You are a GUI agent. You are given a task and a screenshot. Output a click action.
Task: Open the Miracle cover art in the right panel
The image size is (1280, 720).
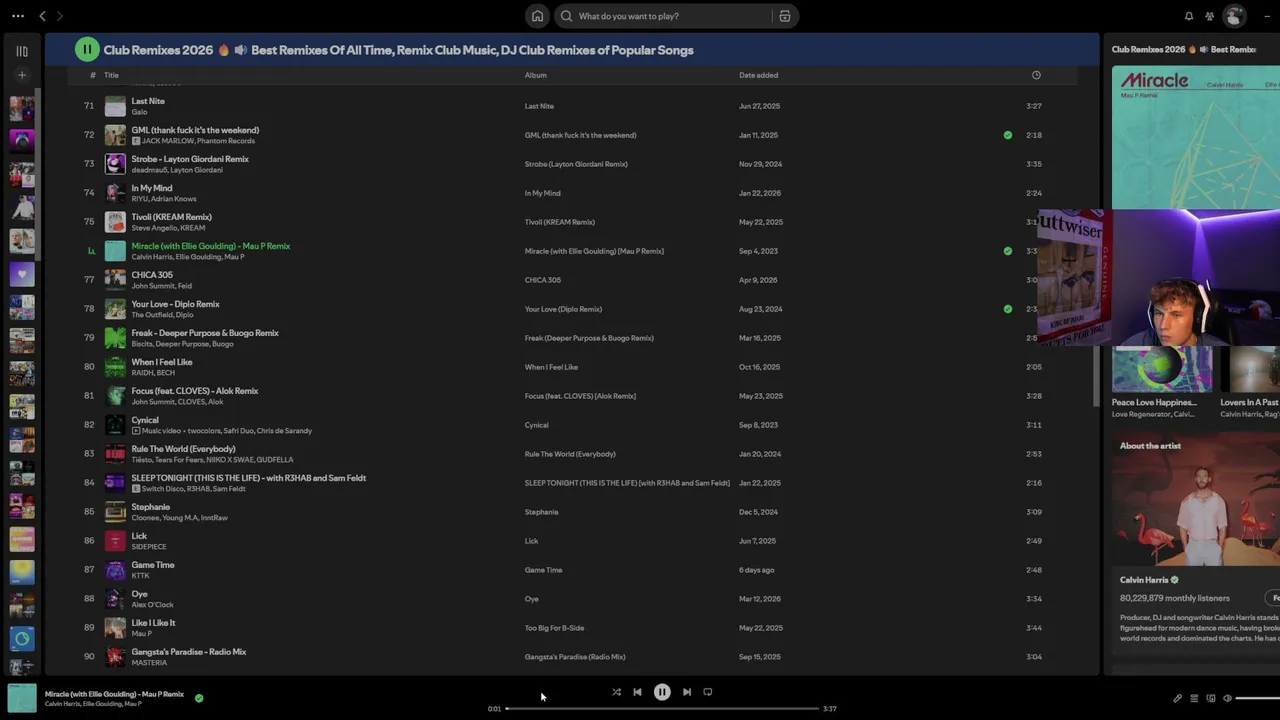1196,138
